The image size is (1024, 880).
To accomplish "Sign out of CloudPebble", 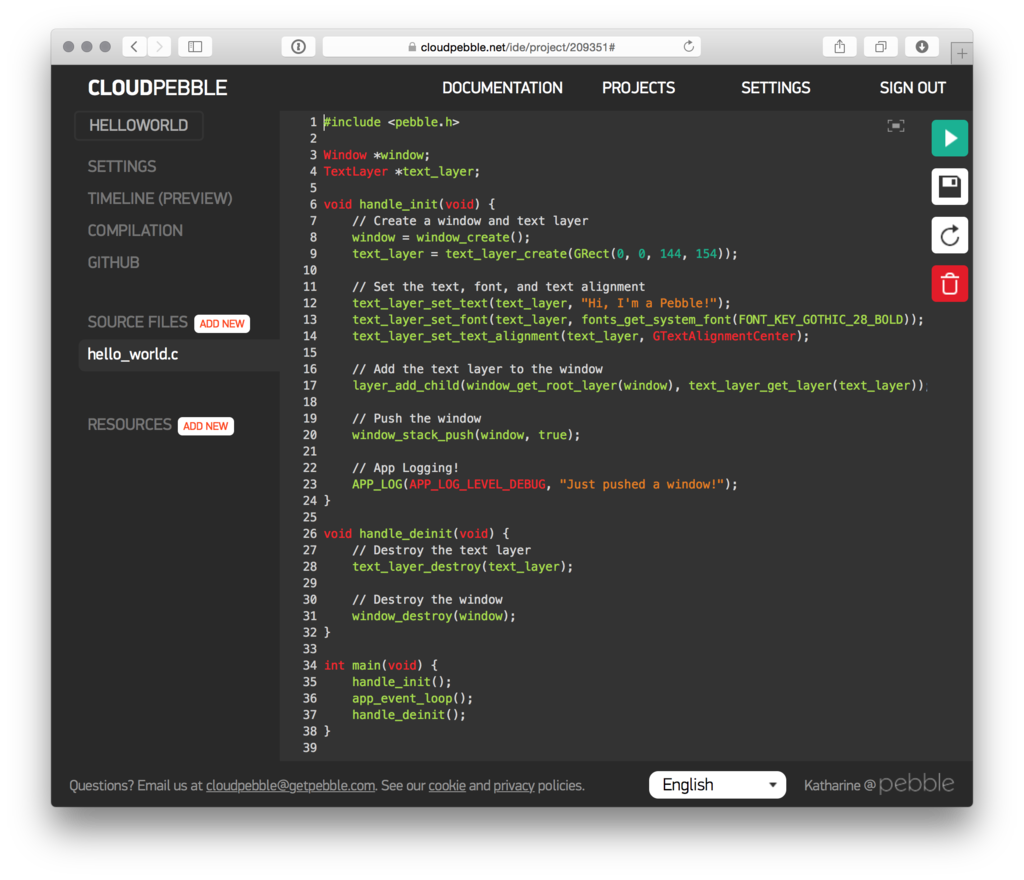I will point(912,88).
